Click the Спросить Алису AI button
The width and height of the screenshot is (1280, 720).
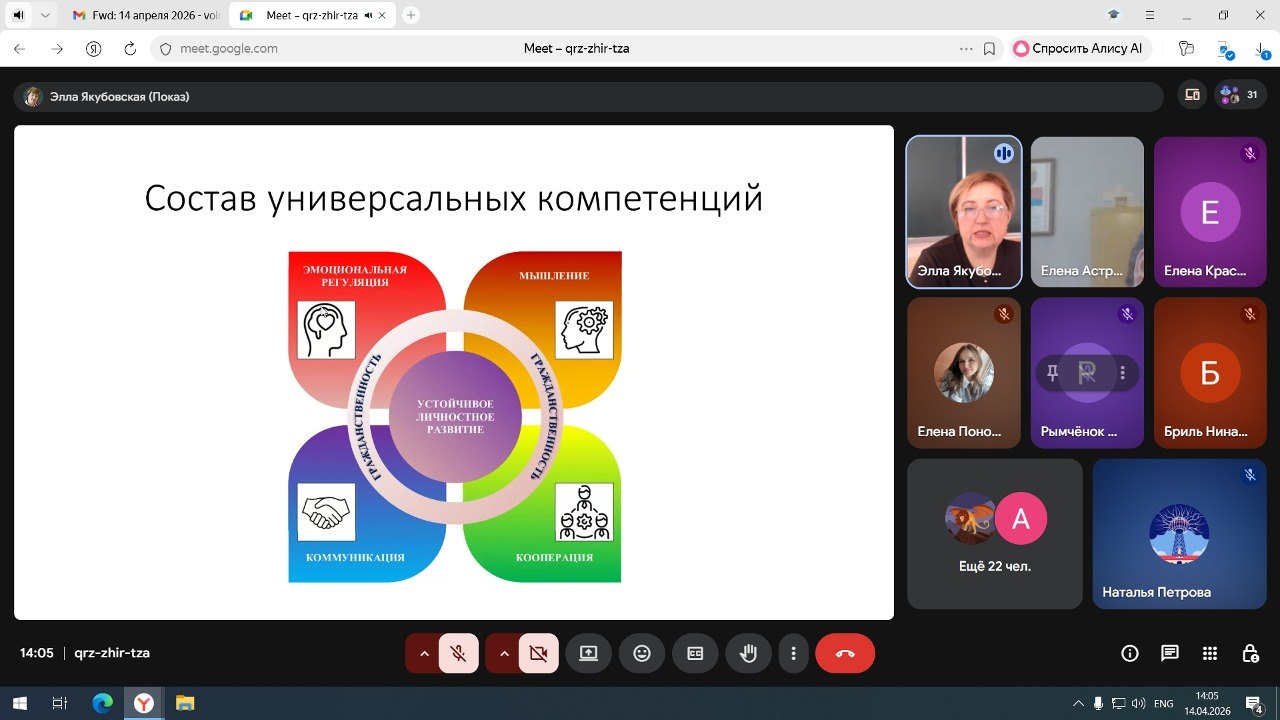1080,48
